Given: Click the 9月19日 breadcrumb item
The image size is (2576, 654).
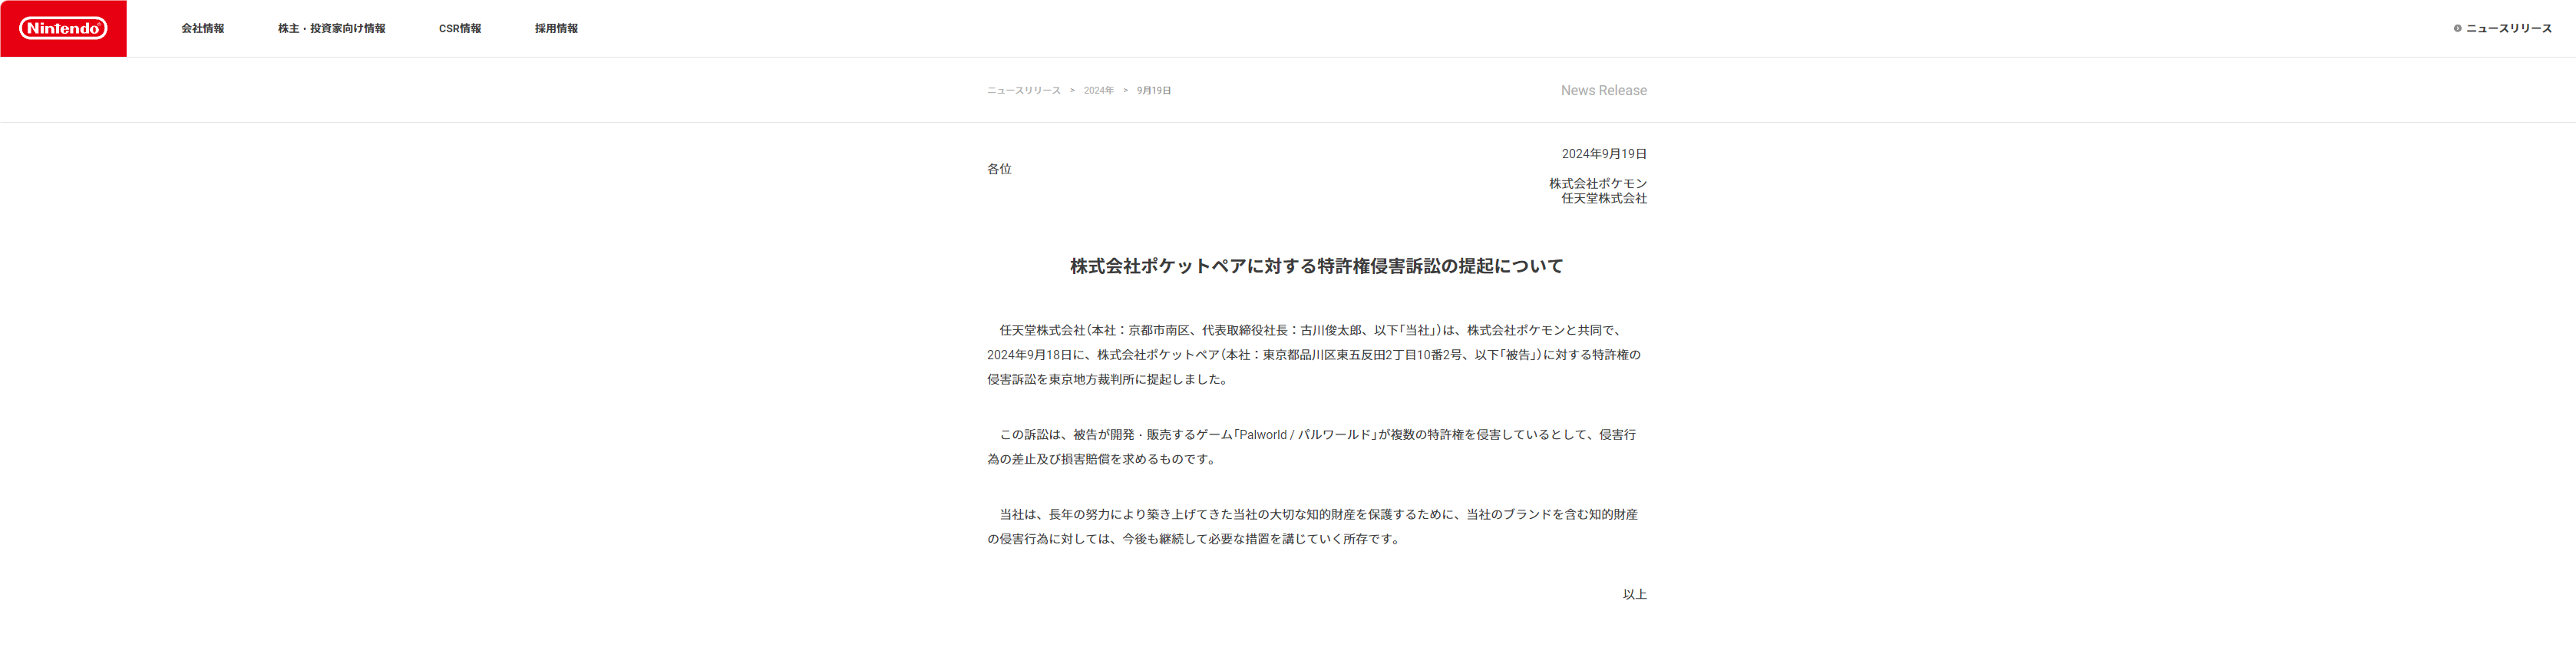Looking at the screenshot, I should coord(1153,91).
